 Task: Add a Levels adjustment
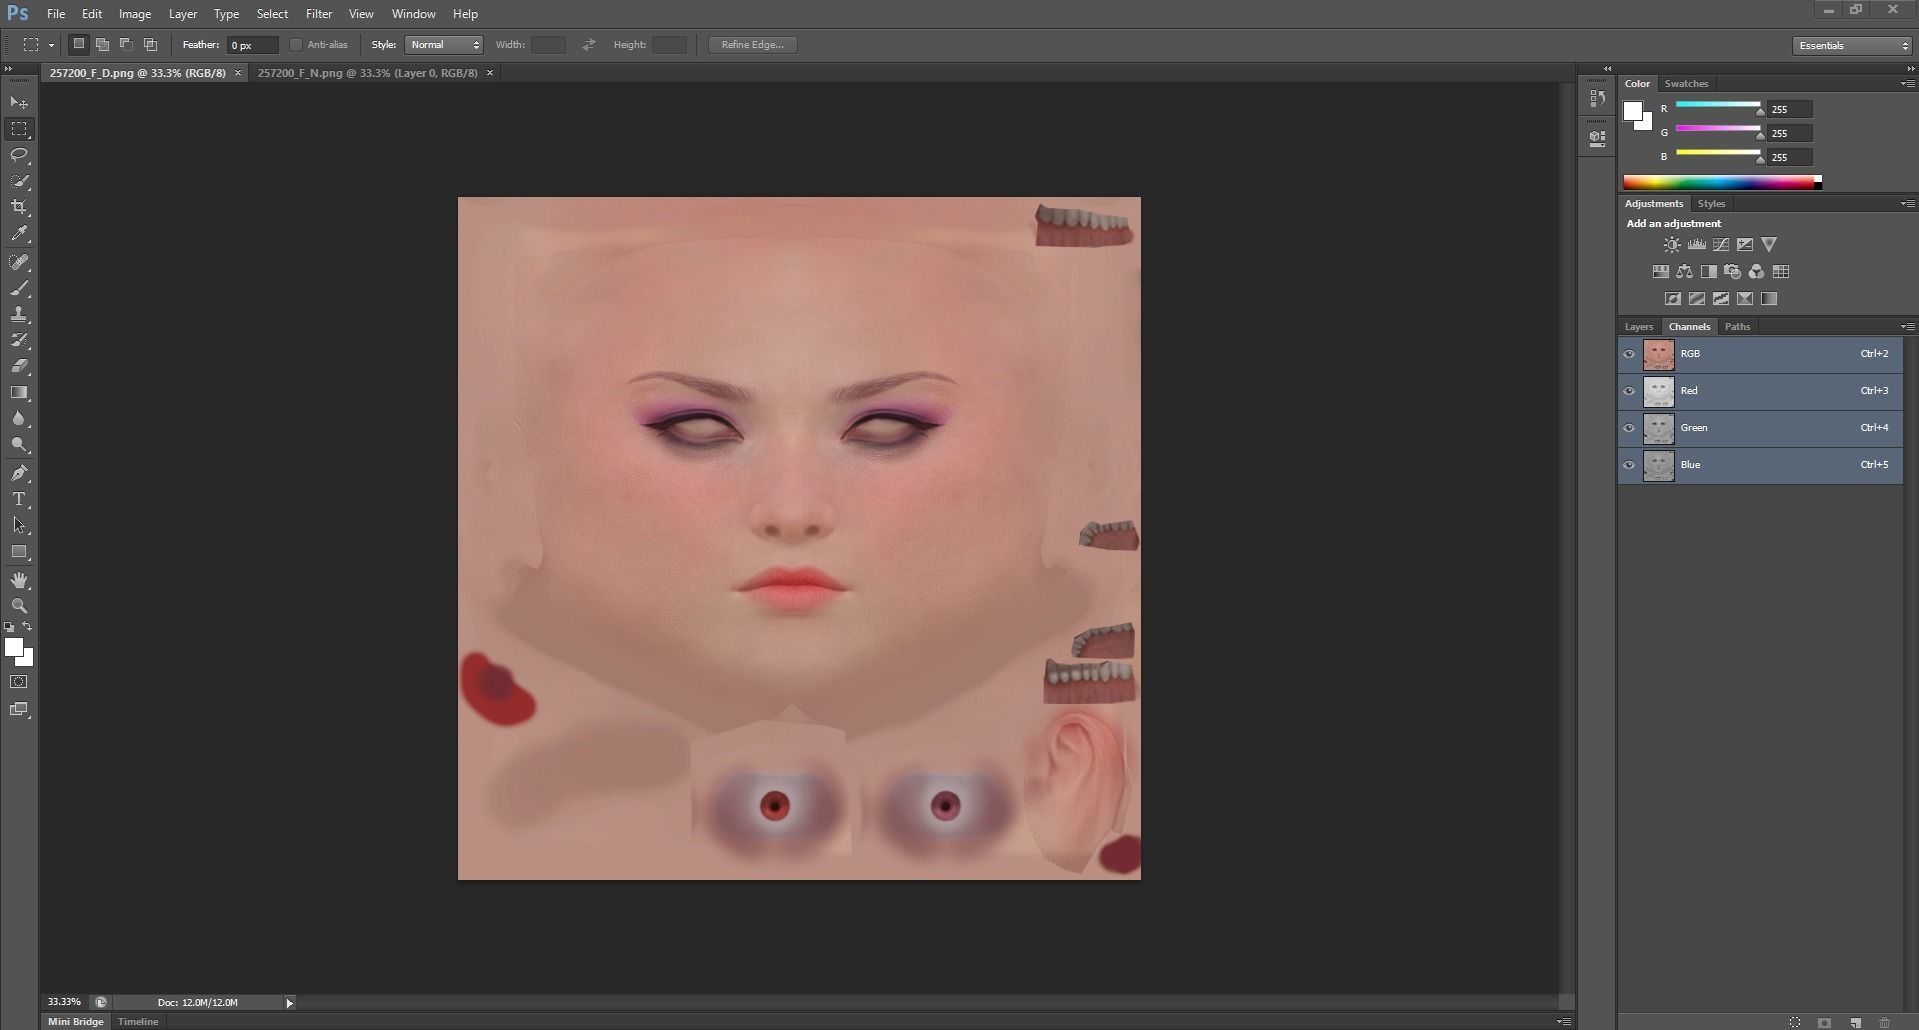[x=1697, y=244]
